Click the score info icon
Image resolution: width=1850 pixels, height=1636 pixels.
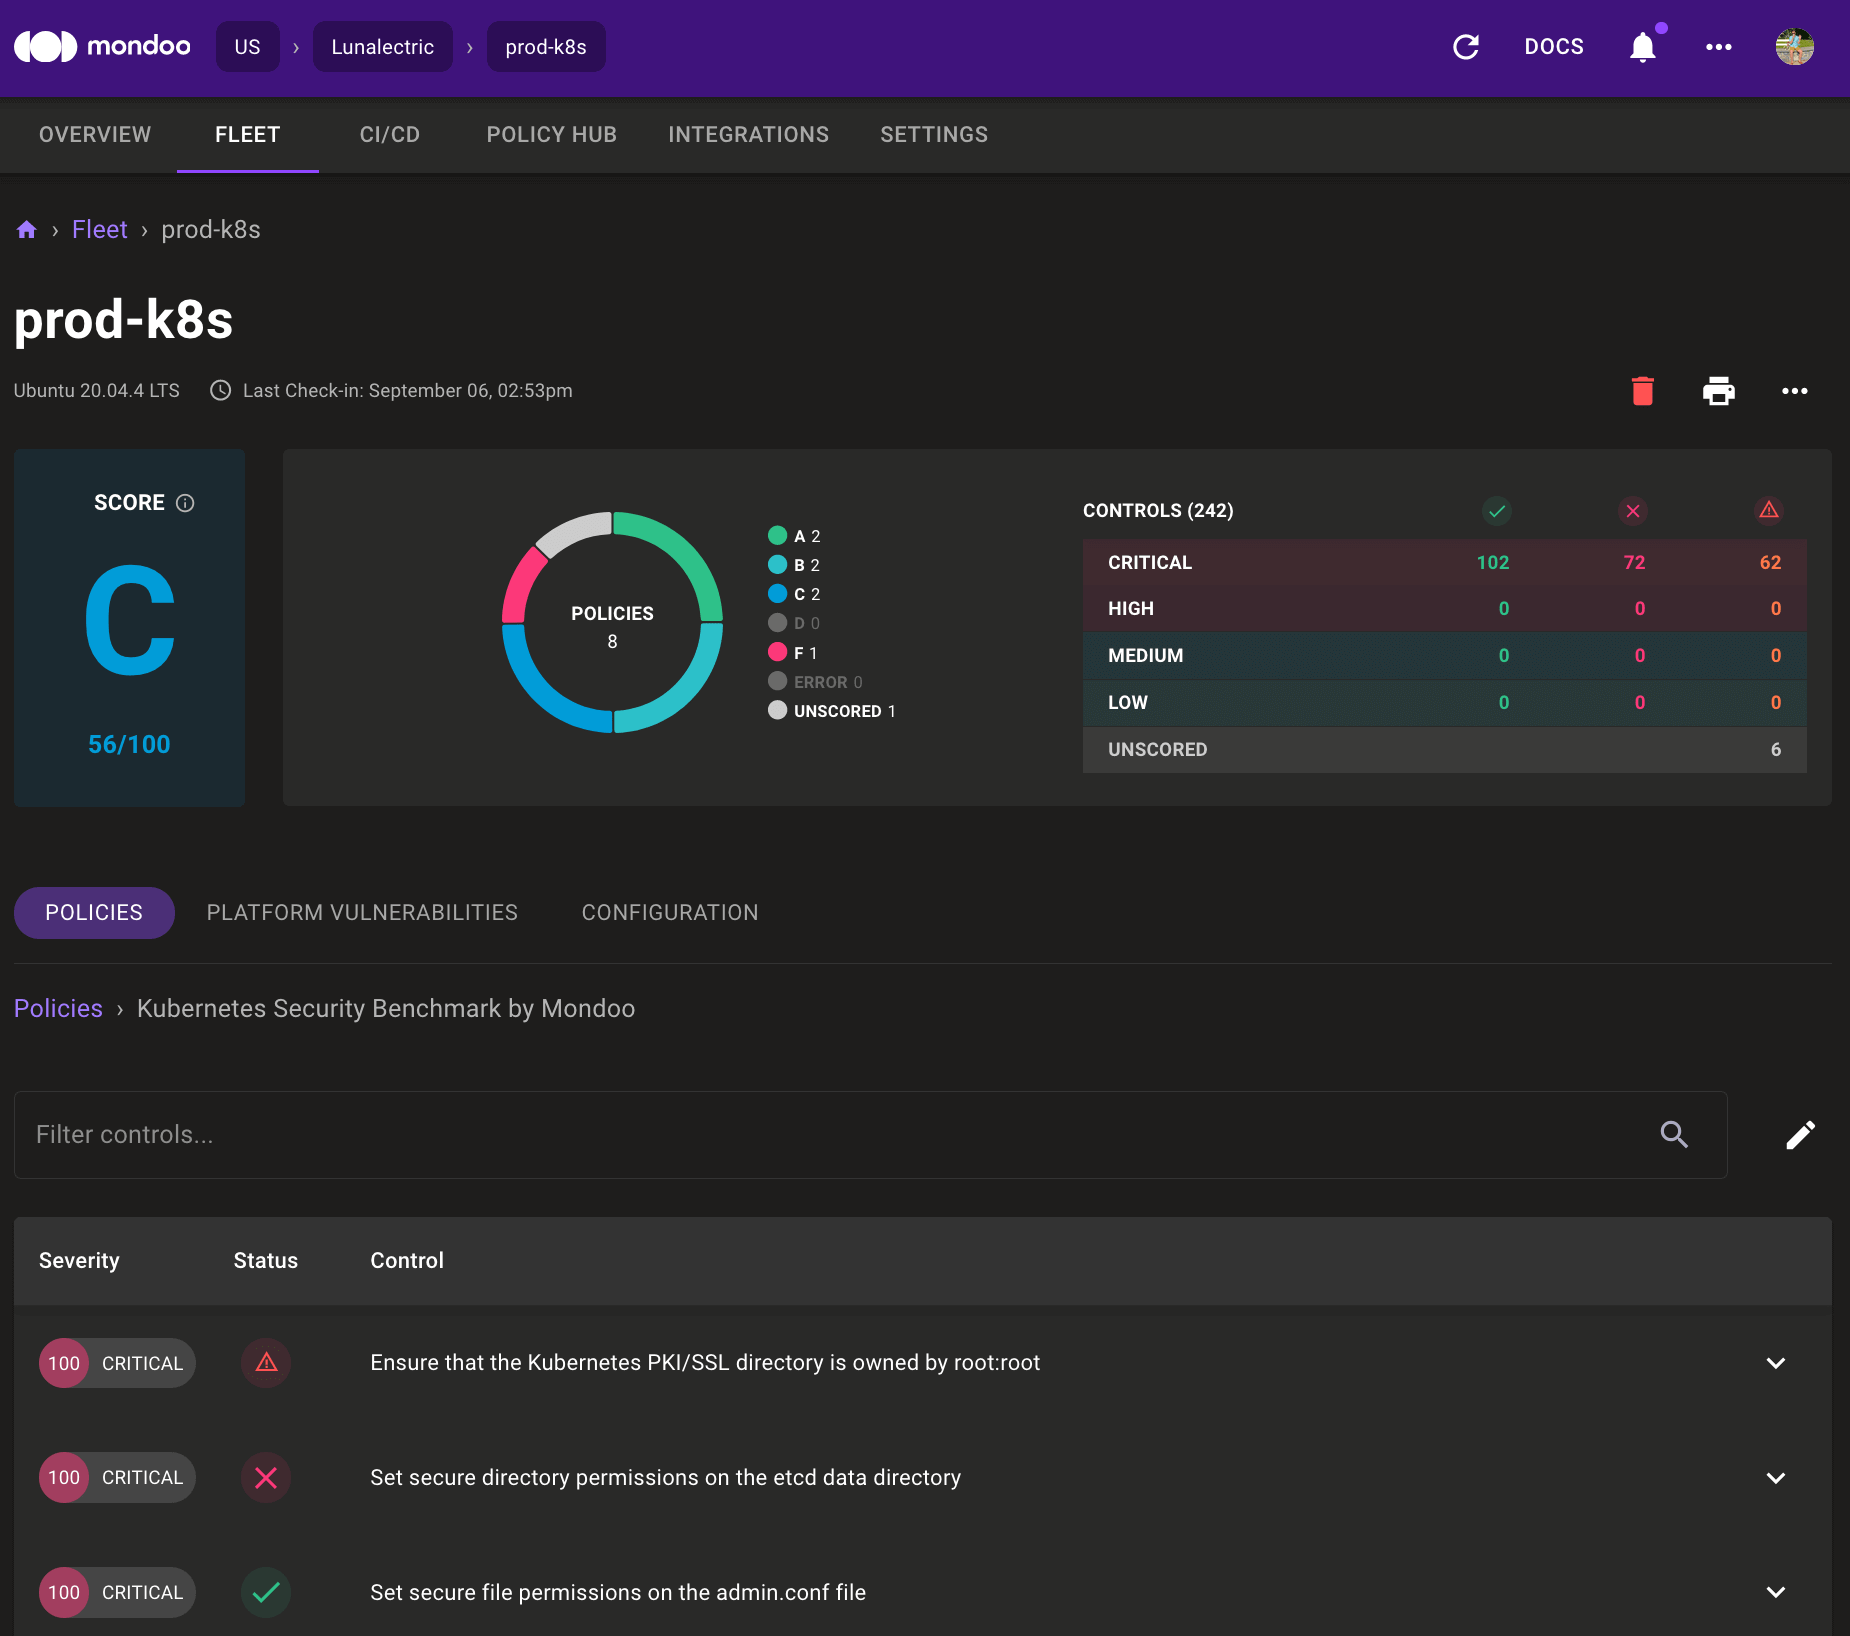(185, 503)
